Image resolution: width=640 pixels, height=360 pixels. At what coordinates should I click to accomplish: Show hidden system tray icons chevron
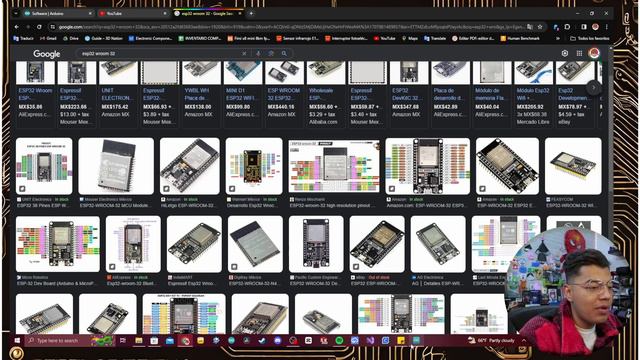[x=524, y=340]
